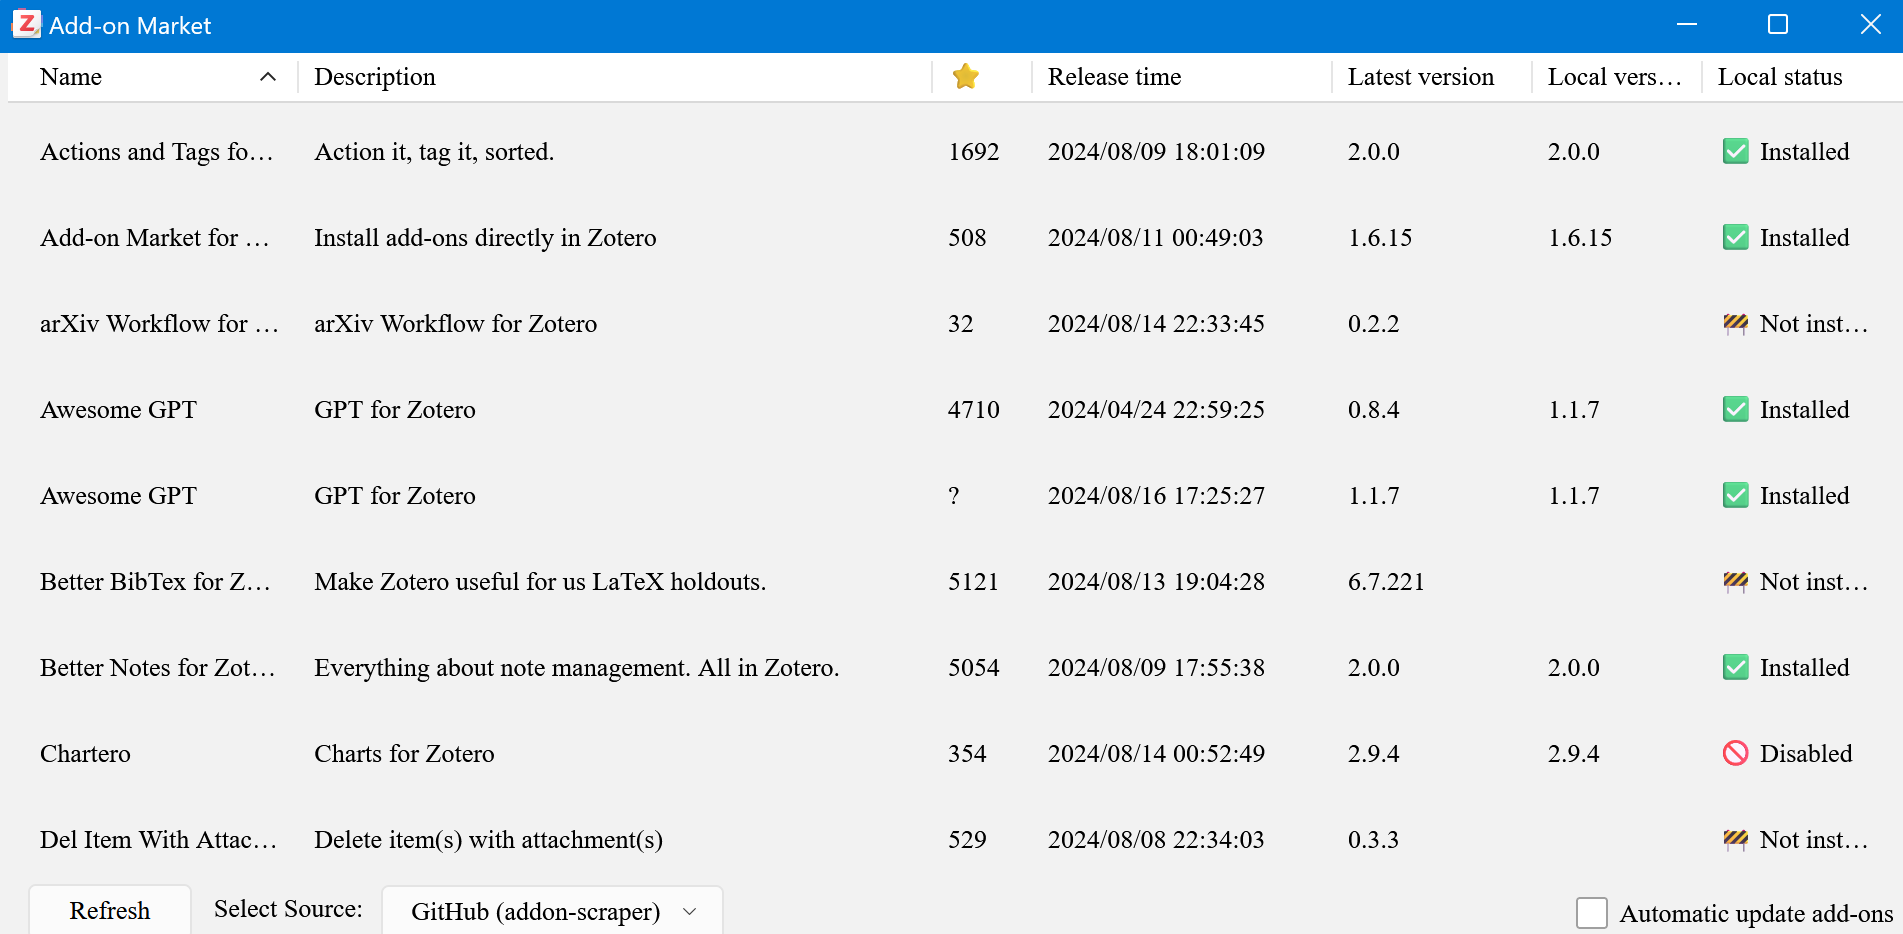Click the Installed check icon for Awesome GPT 0.8.4 row
This screenshot has height=934, width=1903.
tap(1736, 409)
